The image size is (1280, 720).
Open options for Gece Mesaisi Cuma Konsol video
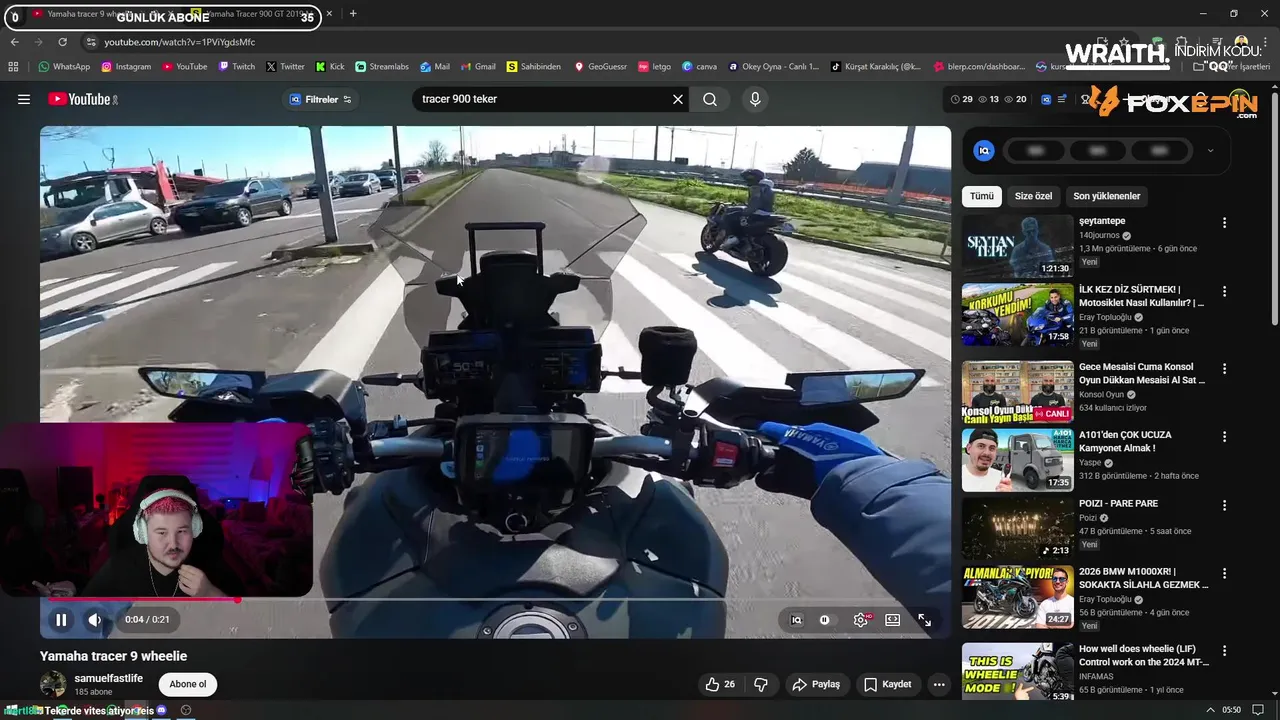pos(1224,369)
